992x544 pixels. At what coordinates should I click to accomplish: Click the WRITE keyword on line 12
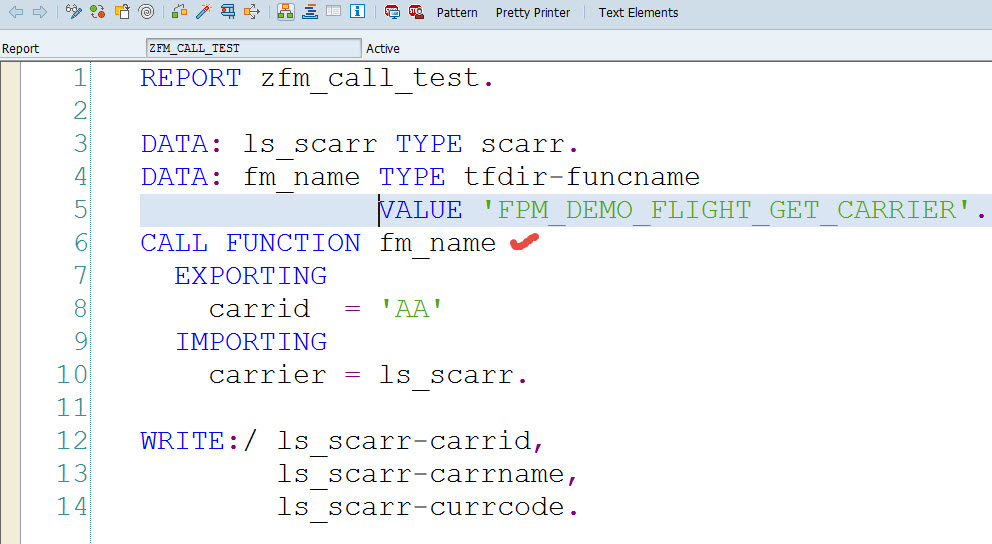(x=182, y=440)
